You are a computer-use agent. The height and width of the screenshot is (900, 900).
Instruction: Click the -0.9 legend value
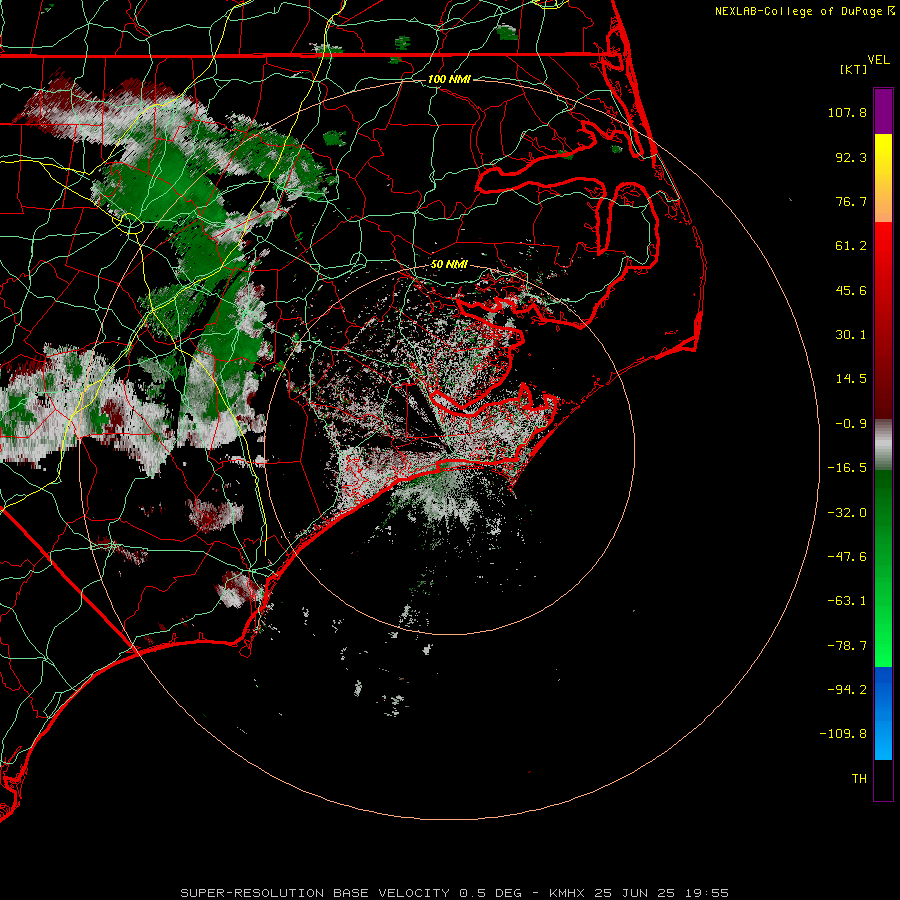click(851, 424)
